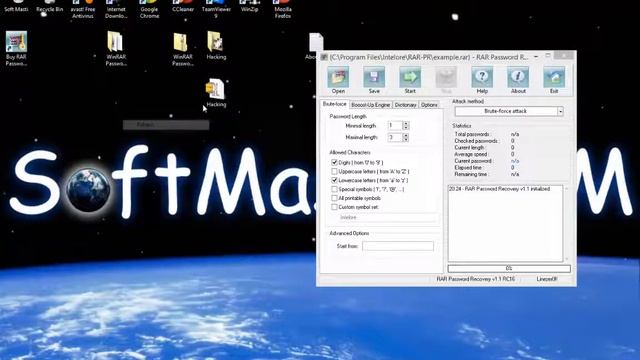Click the custom symbol set text field
The image size is (640, 360).
pos(388,218)
